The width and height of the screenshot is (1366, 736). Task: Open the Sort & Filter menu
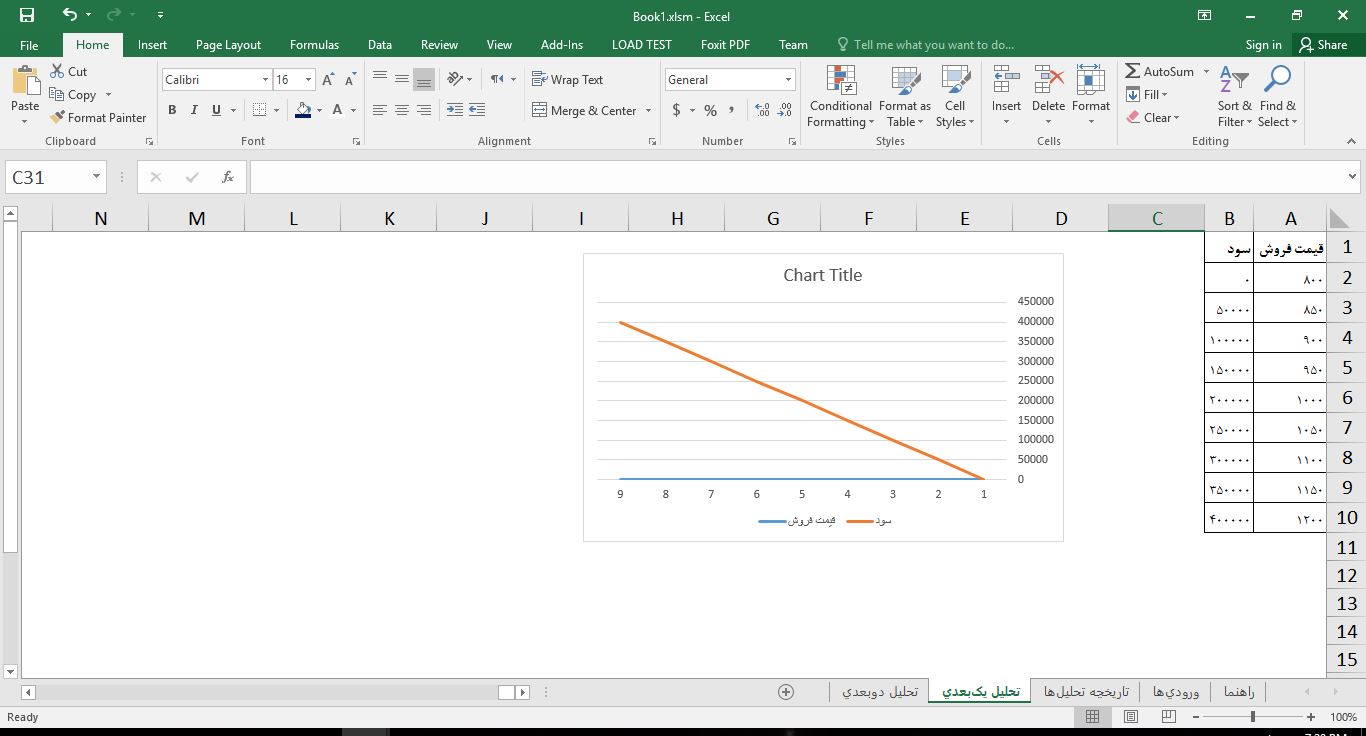point(1234,97)
